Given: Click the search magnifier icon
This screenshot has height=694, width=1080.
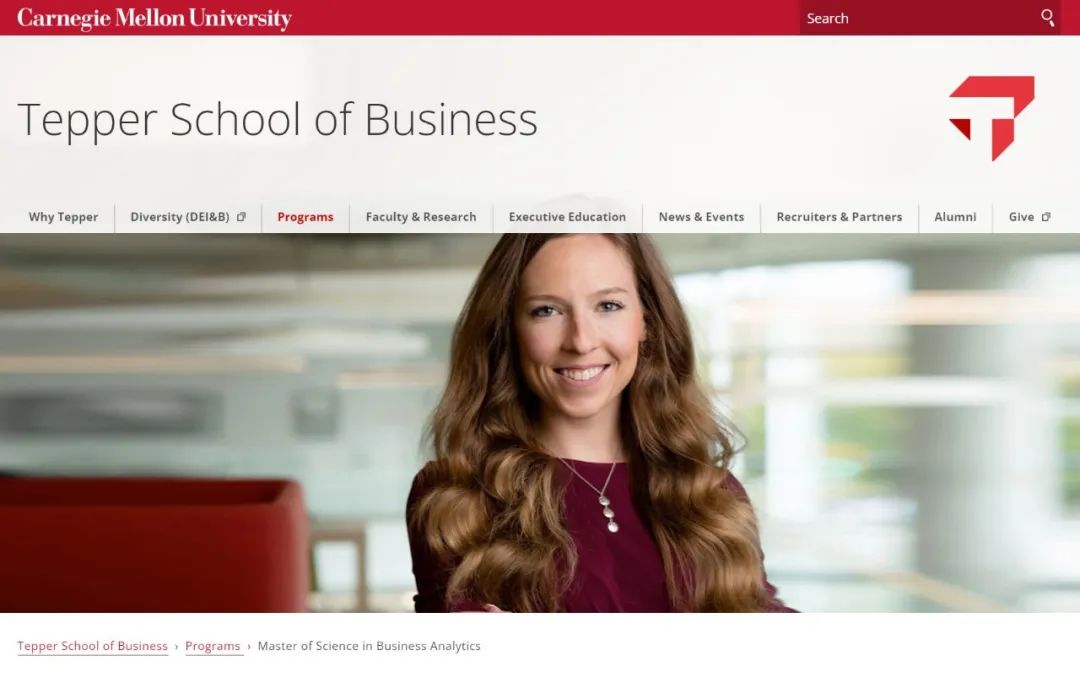Looking at the screenshot, I should tap(1047, 18).
